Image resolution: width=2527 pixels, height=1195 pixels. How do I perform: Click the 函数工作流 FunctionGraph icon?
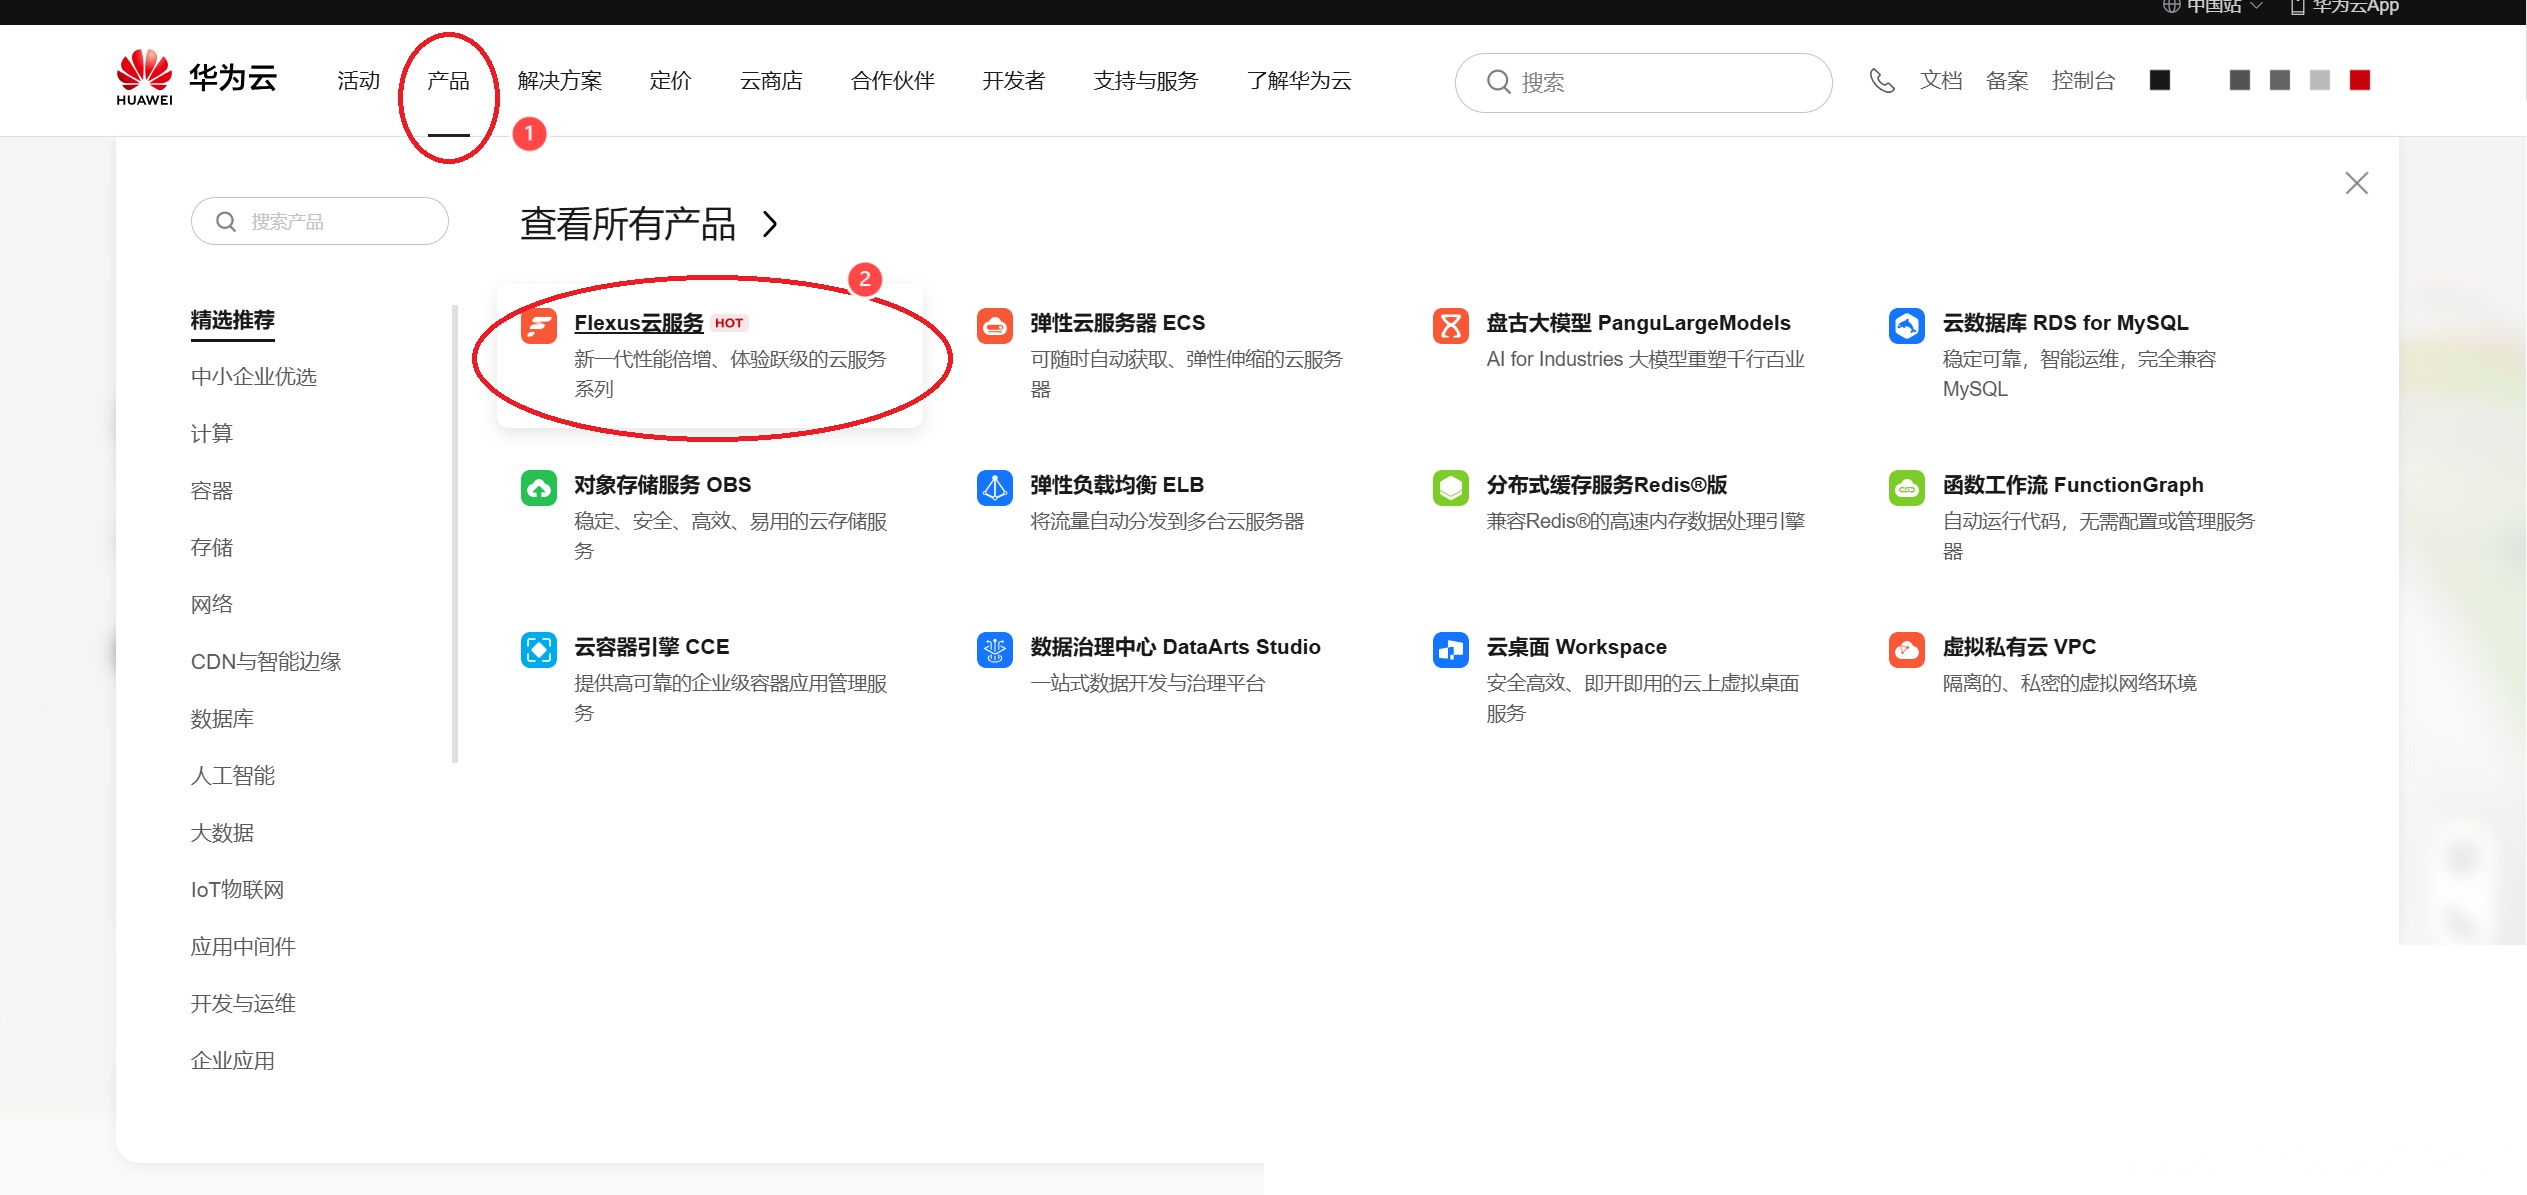tap(1907, 488)
